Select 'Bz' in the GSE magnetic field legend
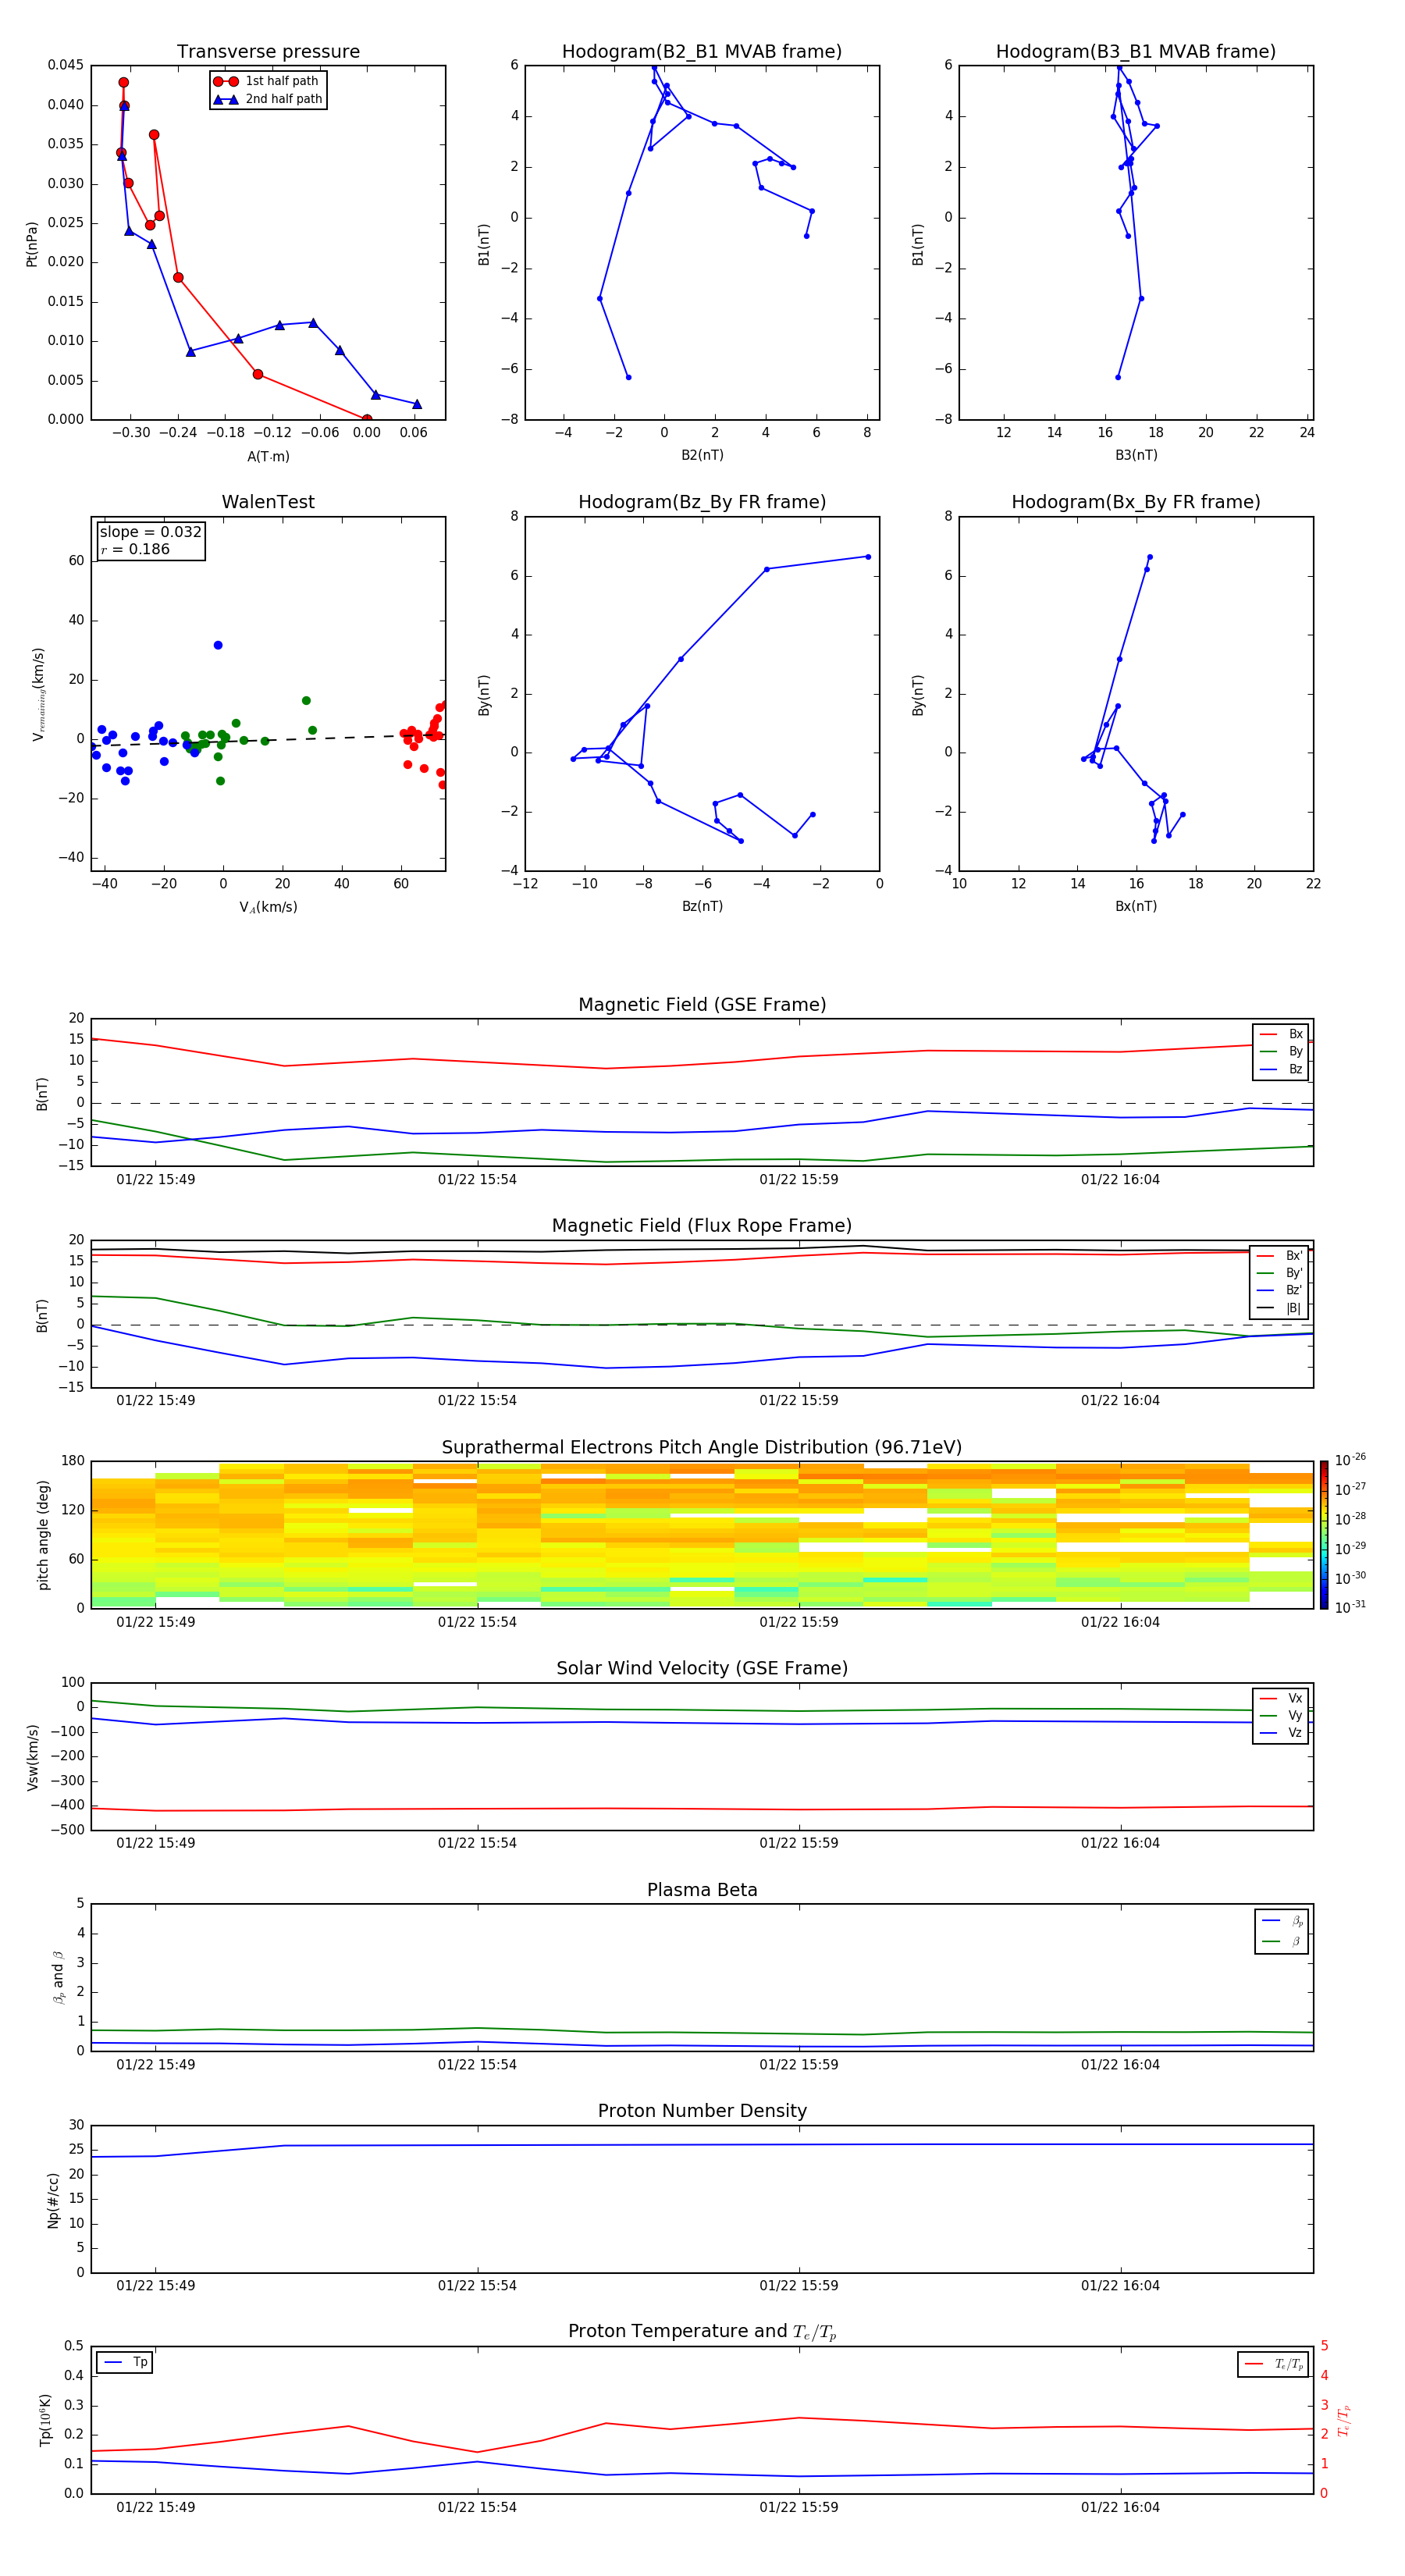 [x=1282, y=1070]
